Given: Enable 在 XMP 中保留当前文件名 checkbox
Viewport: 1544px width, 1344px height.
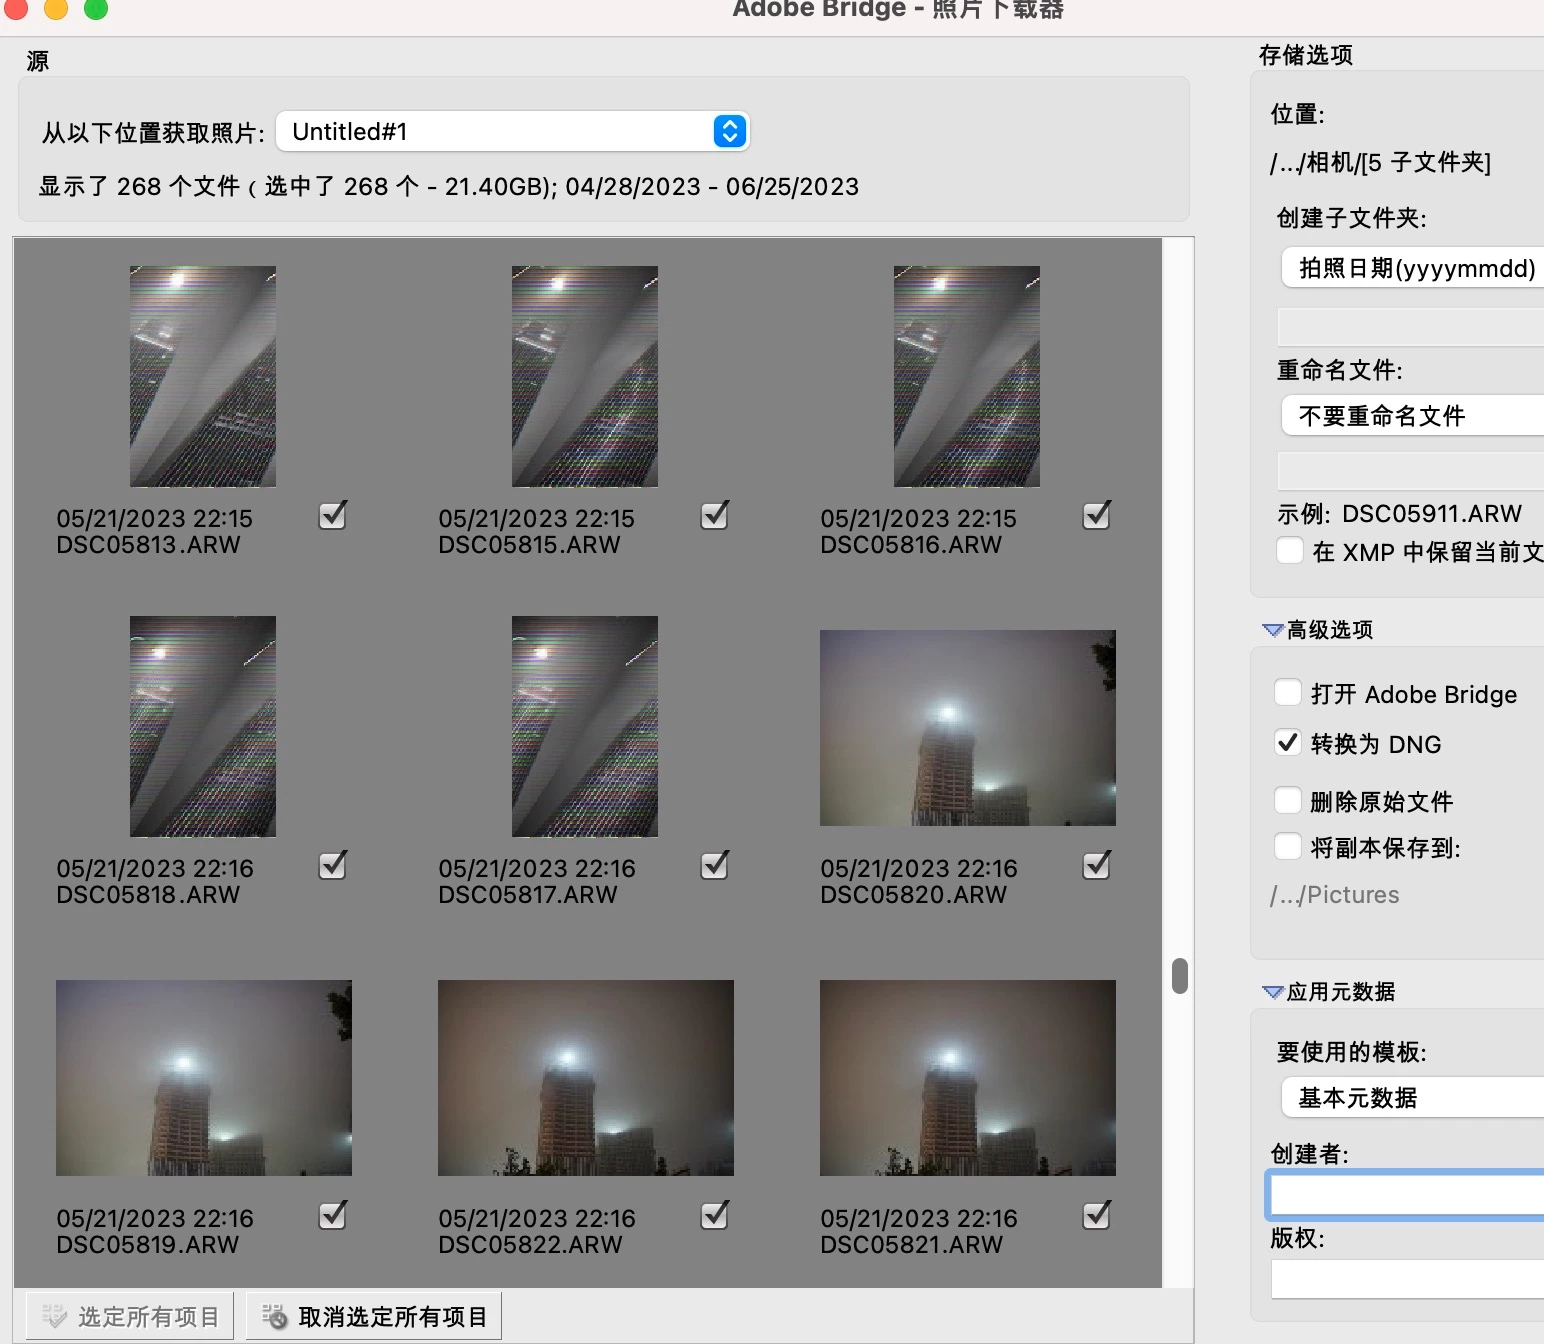Looking at the screenshot, I should 1289,551.
